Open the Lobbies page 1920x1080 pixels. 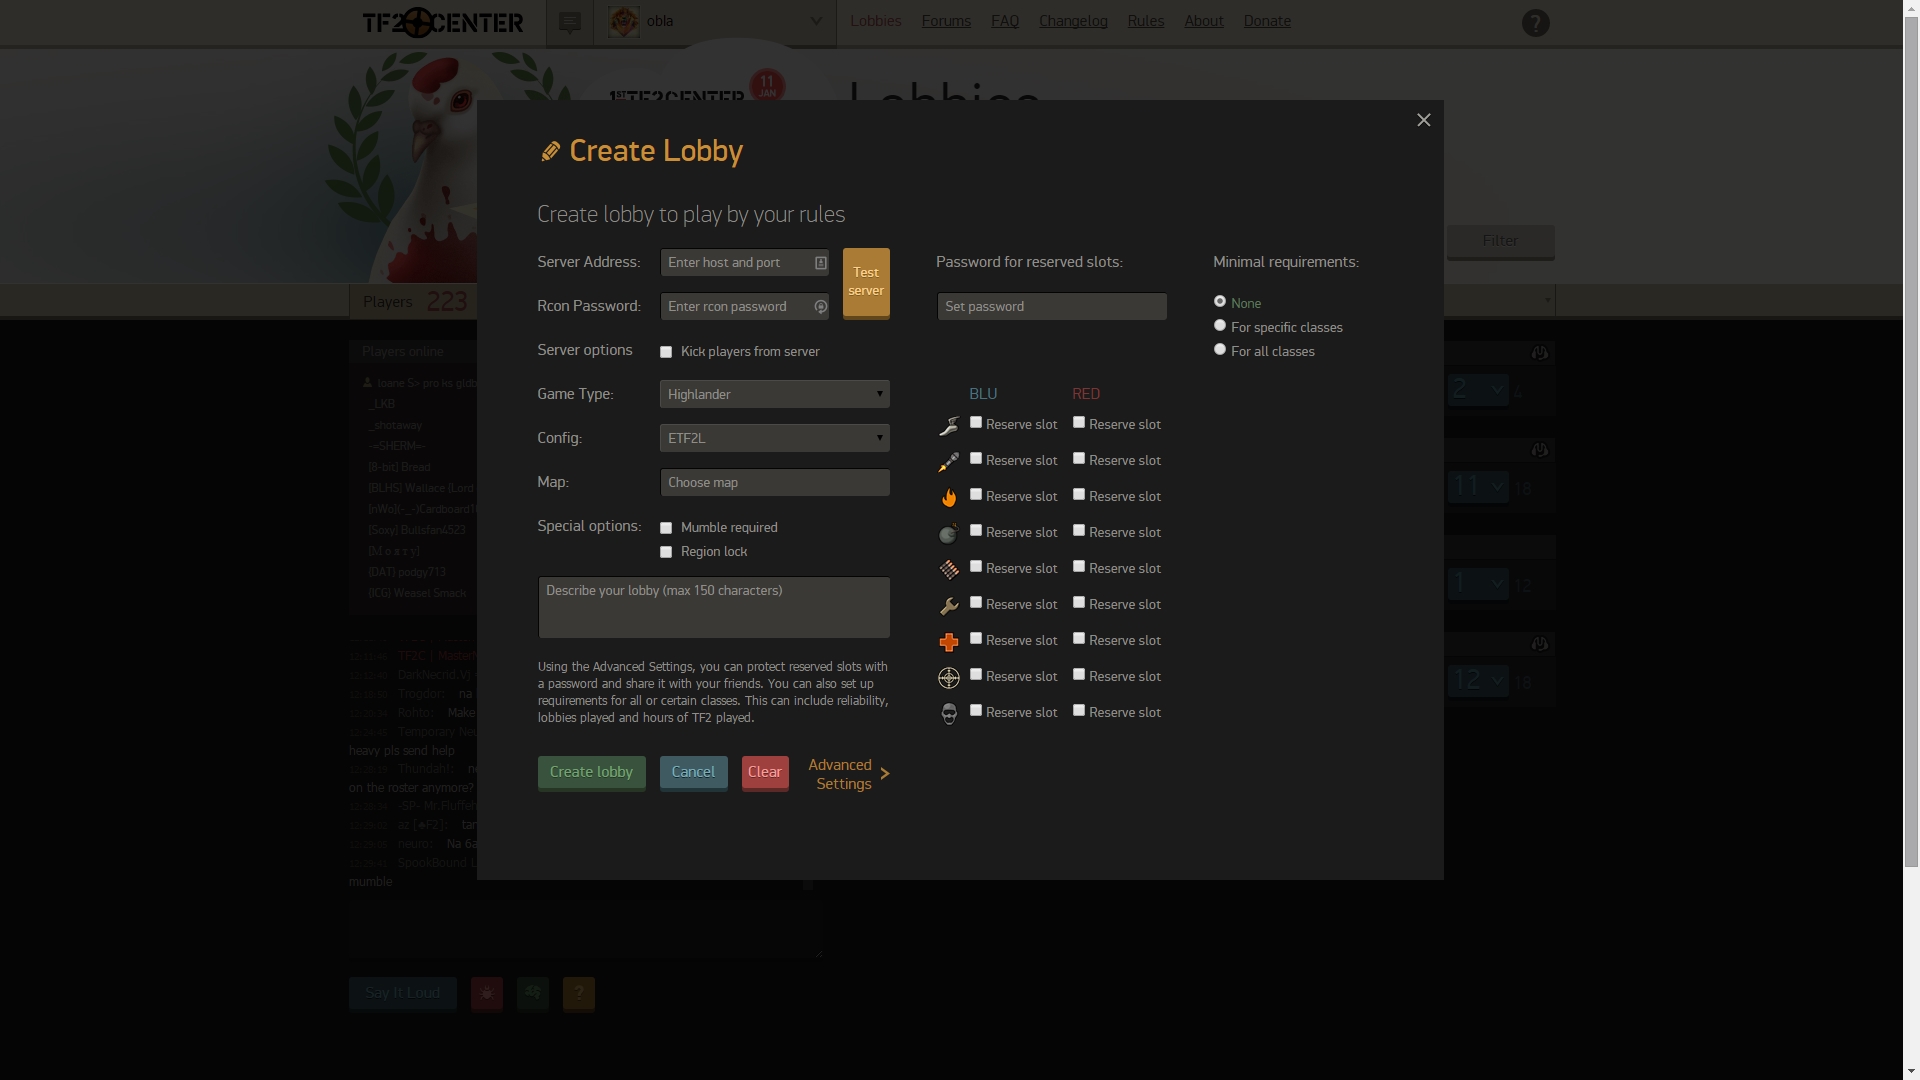click(876, 21)
